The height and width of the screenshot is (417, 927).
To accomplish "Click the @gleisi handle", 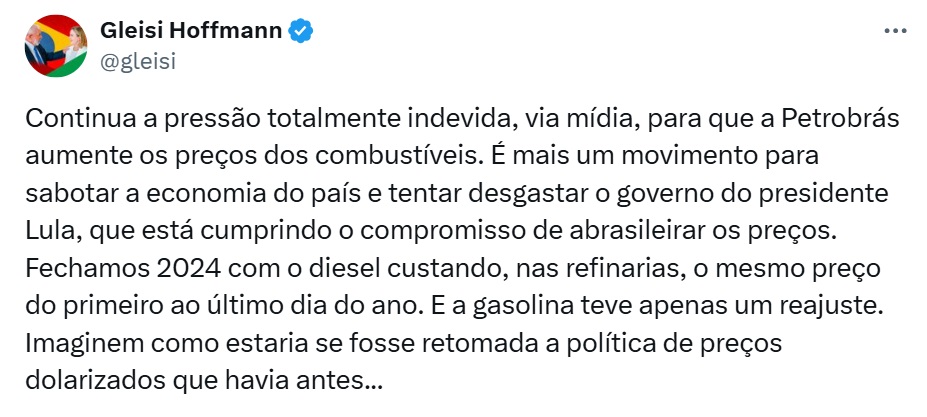I will coord(139,60).
